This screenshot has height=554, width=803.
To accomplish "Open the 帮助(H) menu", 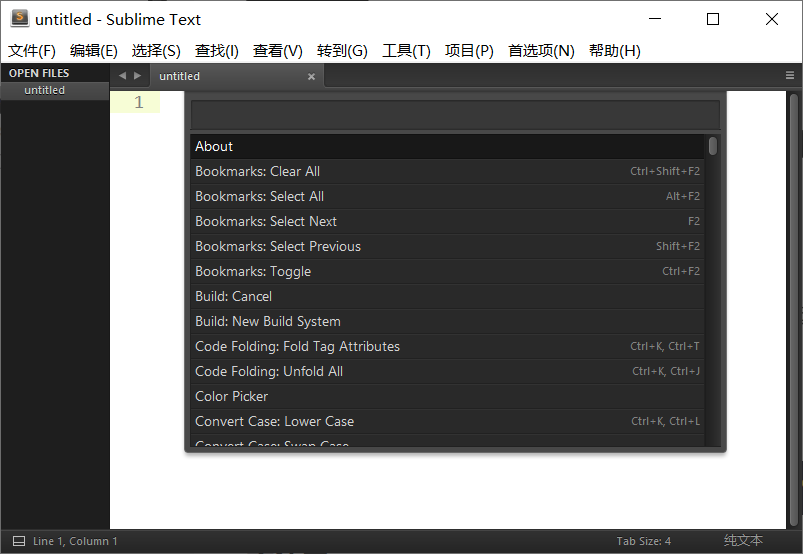I will point(615,51).
